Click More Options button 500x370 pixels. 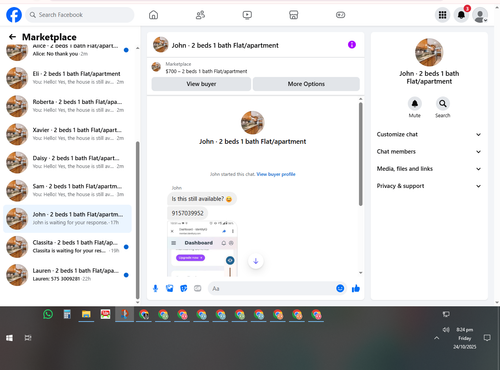click(306, 84)
